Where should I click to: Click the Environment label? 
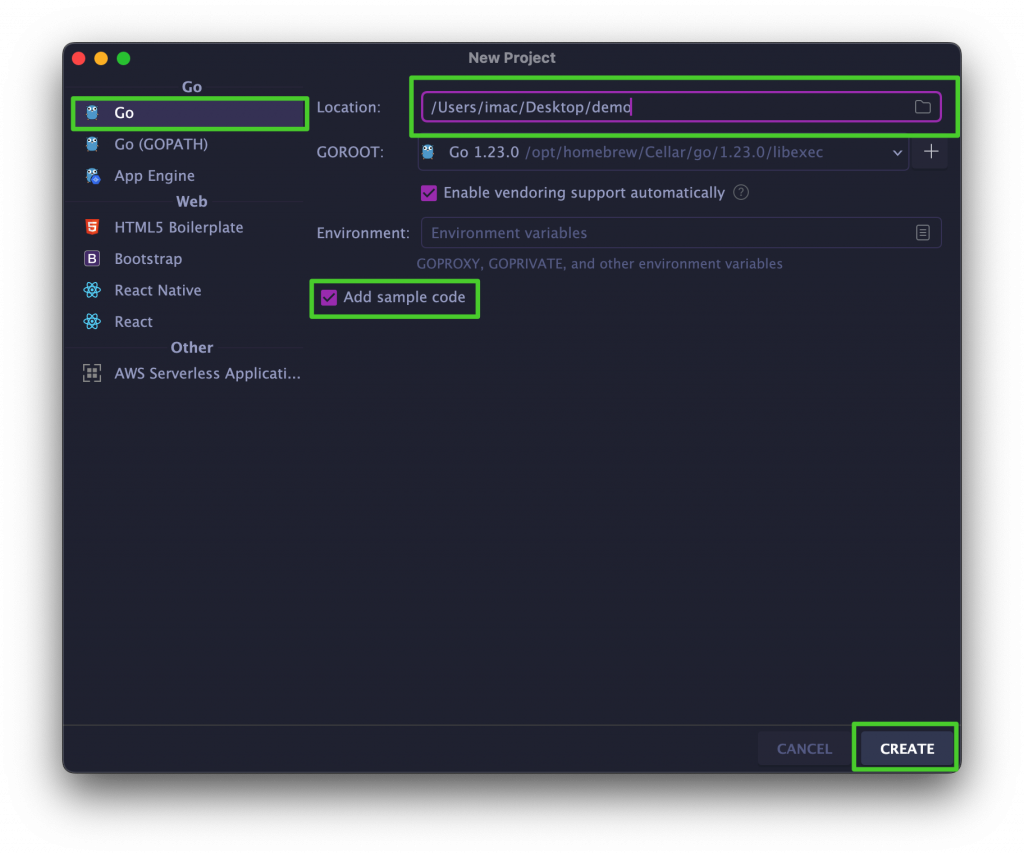[x=362, y=233]
